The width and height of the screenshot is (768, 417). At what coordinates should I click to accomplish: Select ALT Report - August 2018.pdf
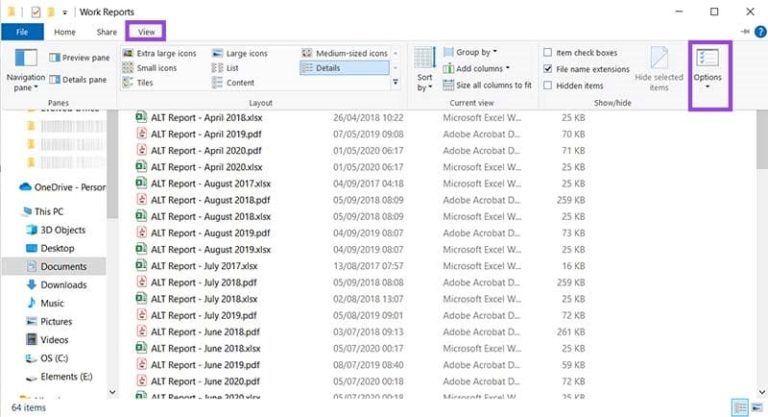210,200
